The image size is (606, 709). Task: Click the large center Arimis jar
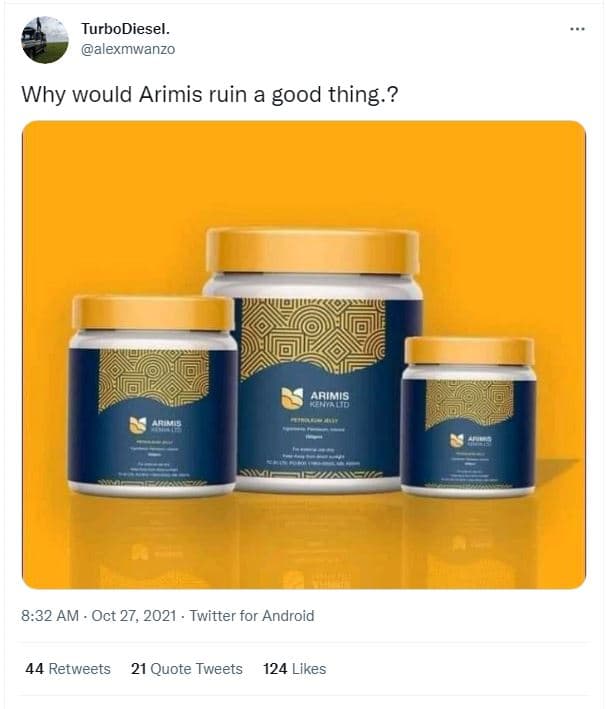coord(313,360)
